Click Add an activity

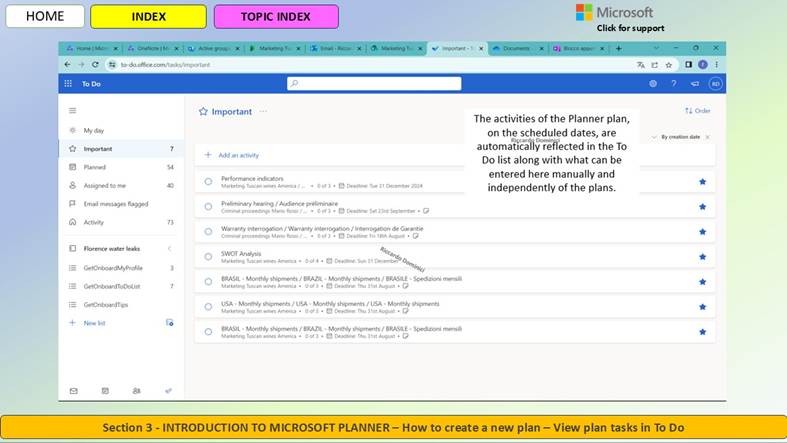tap(238, 156)
